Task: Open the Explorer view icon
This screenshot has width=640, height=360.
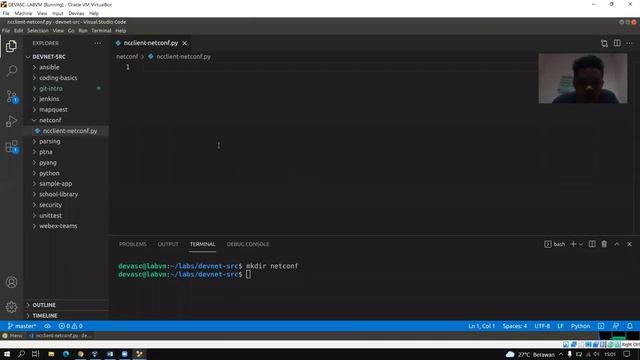Action: (x=11, y=46)
